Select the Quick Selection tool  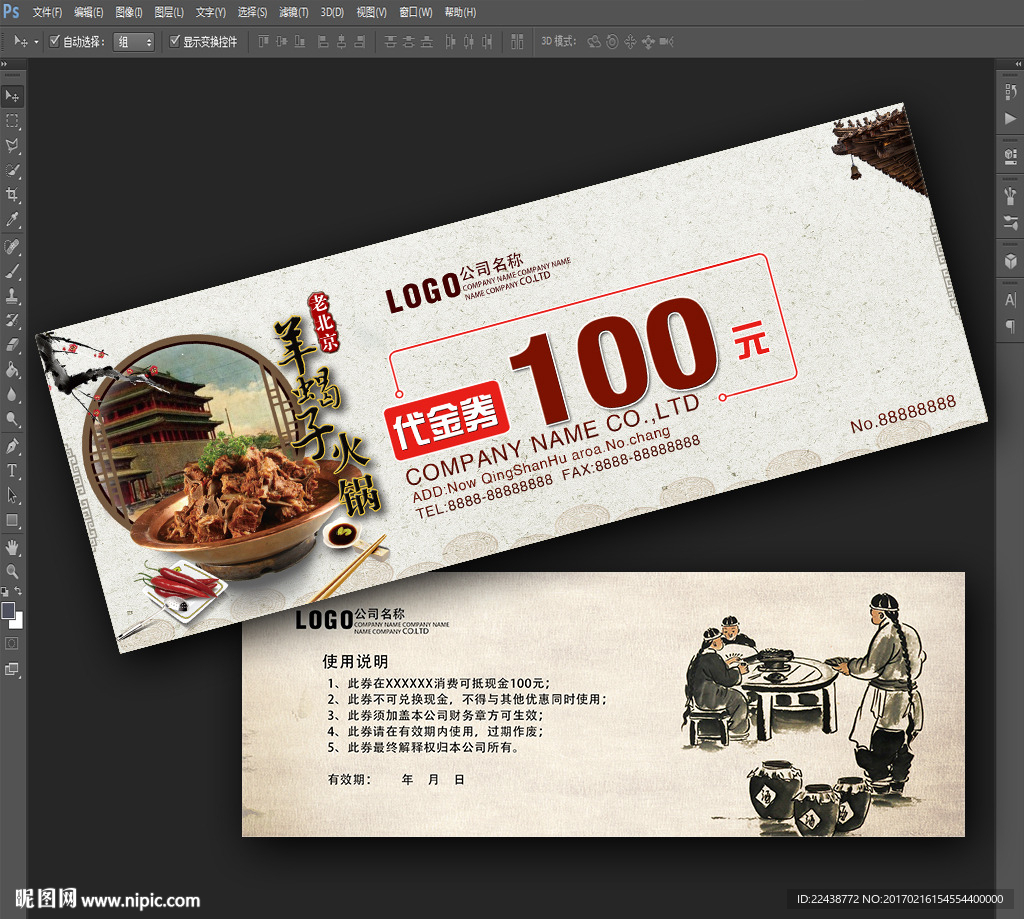click(x=12, y=170)
